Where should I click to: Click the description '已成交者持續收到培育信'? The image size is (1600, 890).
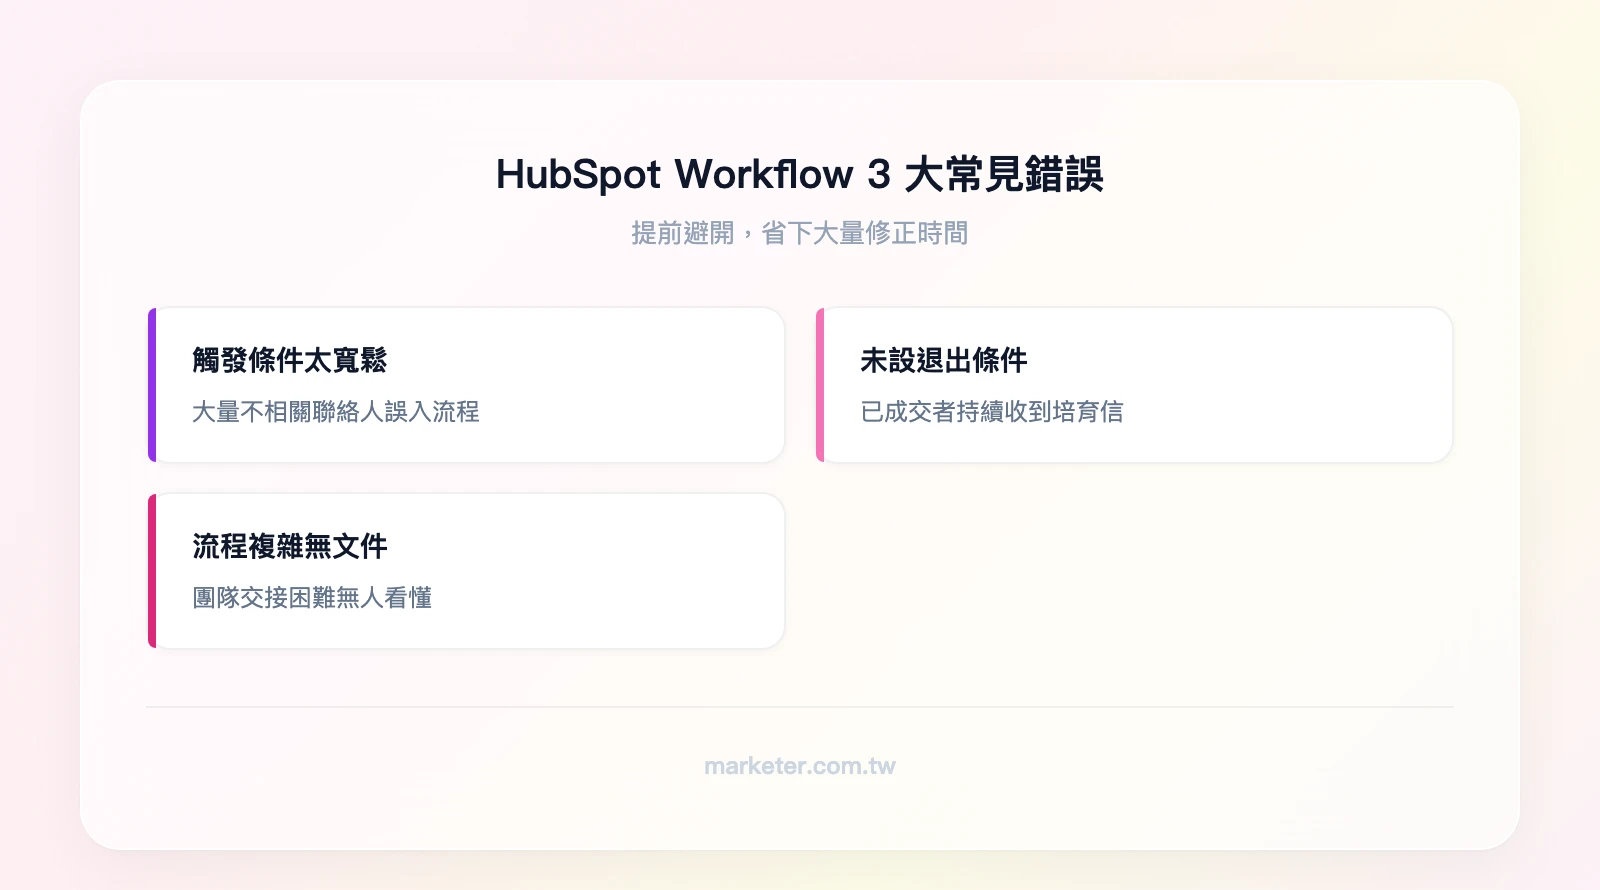[x=992, y=411]
